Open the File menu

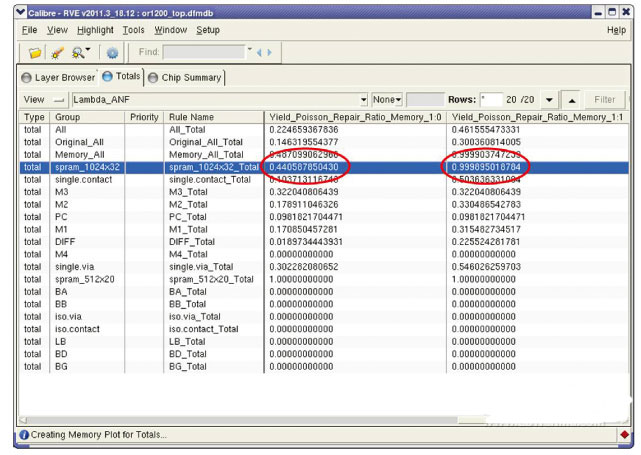[29, 30]
